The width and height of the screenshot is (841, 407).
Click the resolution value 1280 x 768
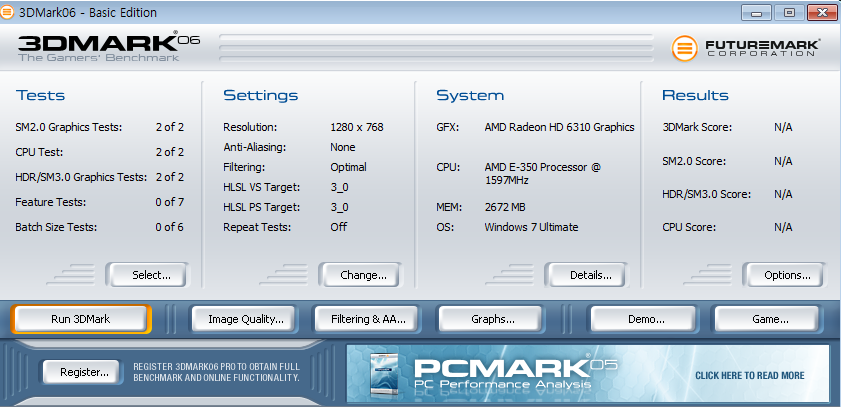[357, 127]
